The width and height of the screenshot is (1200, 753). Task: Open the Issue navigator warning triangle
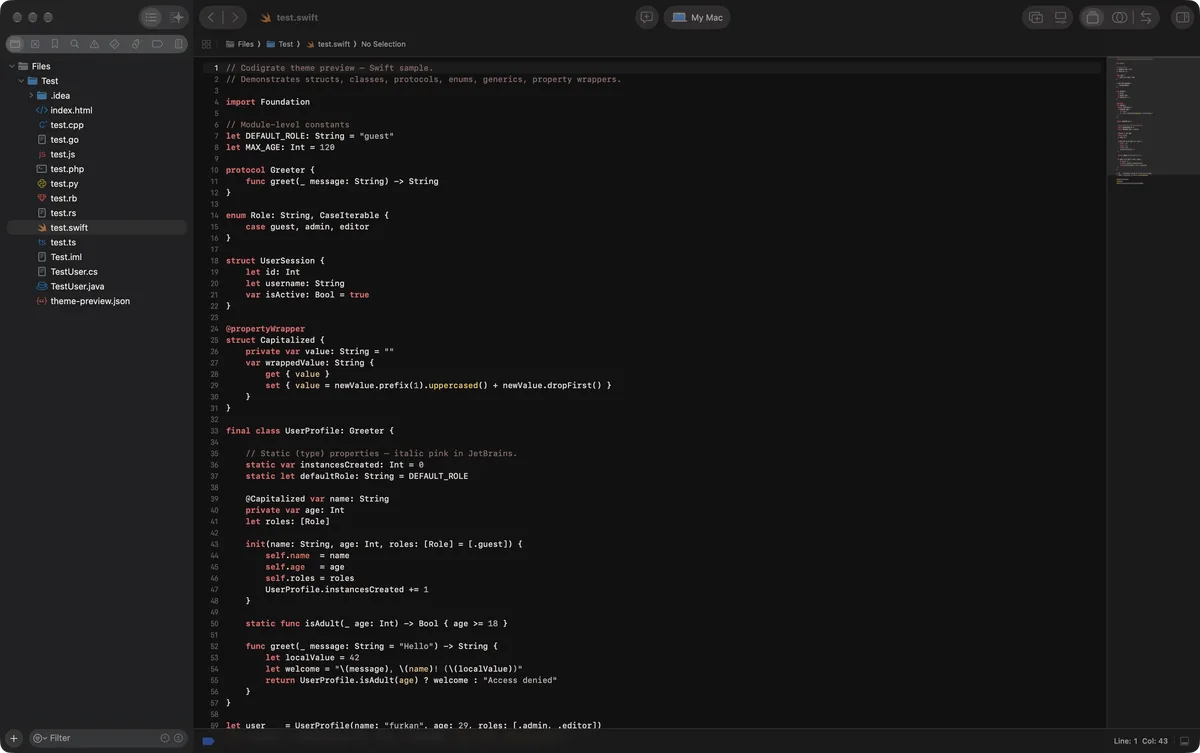point(95,44)
